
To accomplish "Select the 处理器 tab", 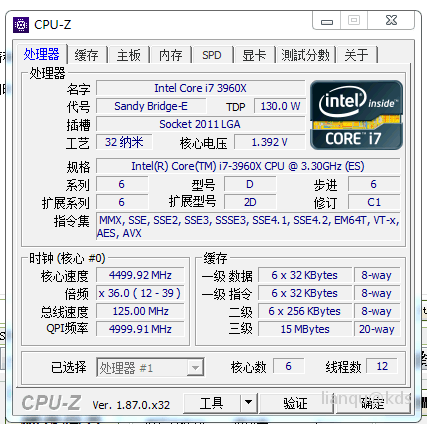I will 42,54.
